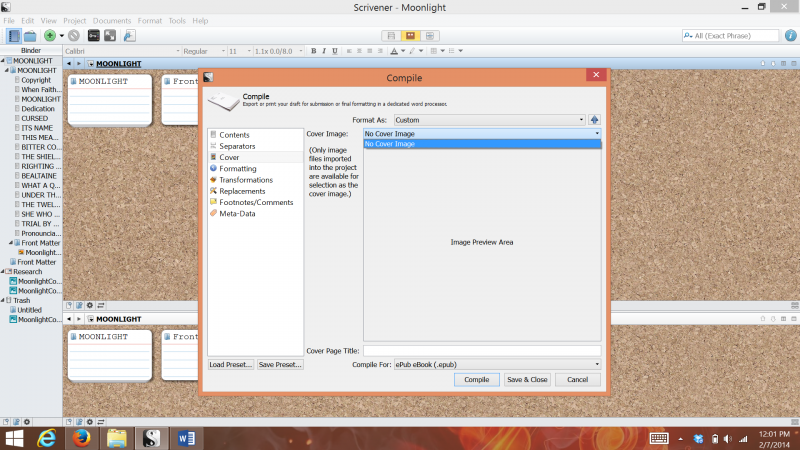Viewport: 800px width, 450px height.
Task: Click the highlight color pen button
Action: click(412, 51)
